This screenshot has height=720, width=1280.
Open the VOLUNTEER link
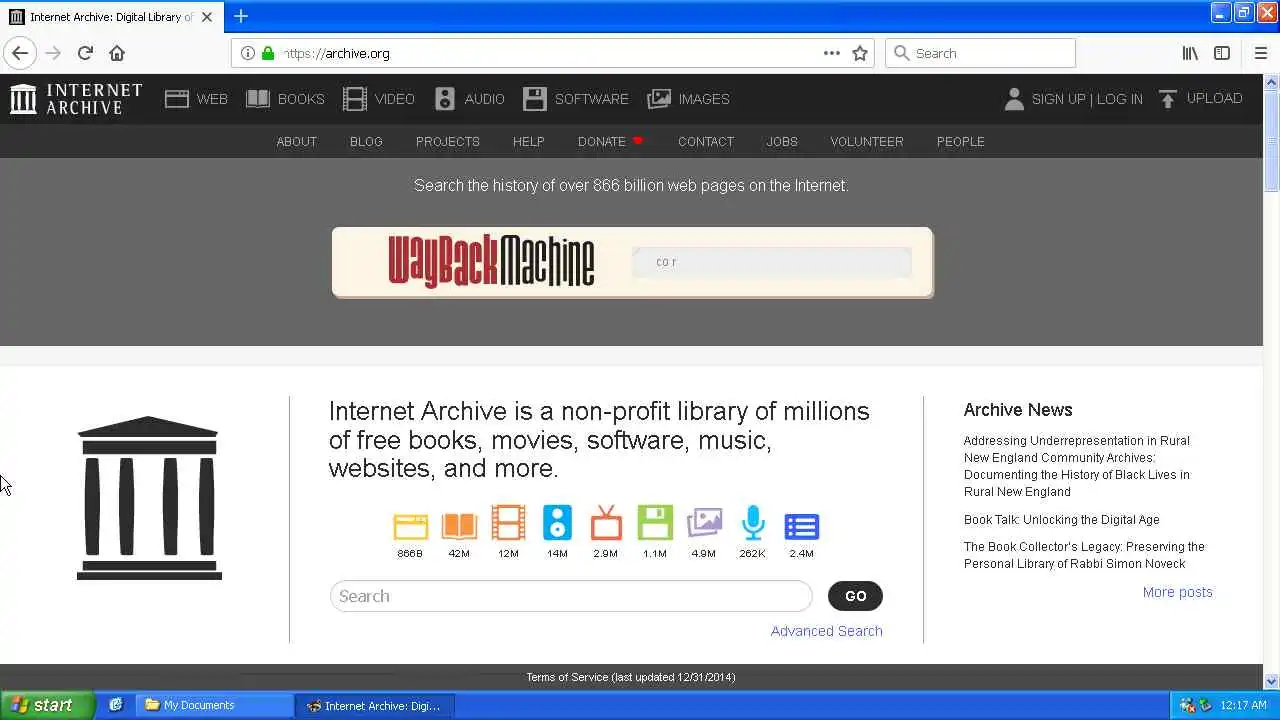pyautogui.click(x=867, y=142)
